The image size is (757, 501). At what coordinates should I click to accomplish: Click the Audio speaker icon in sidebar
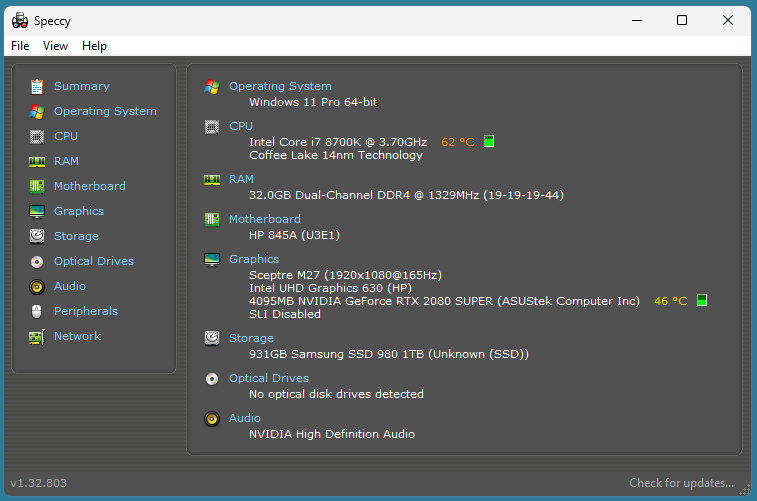click(37, 287)
